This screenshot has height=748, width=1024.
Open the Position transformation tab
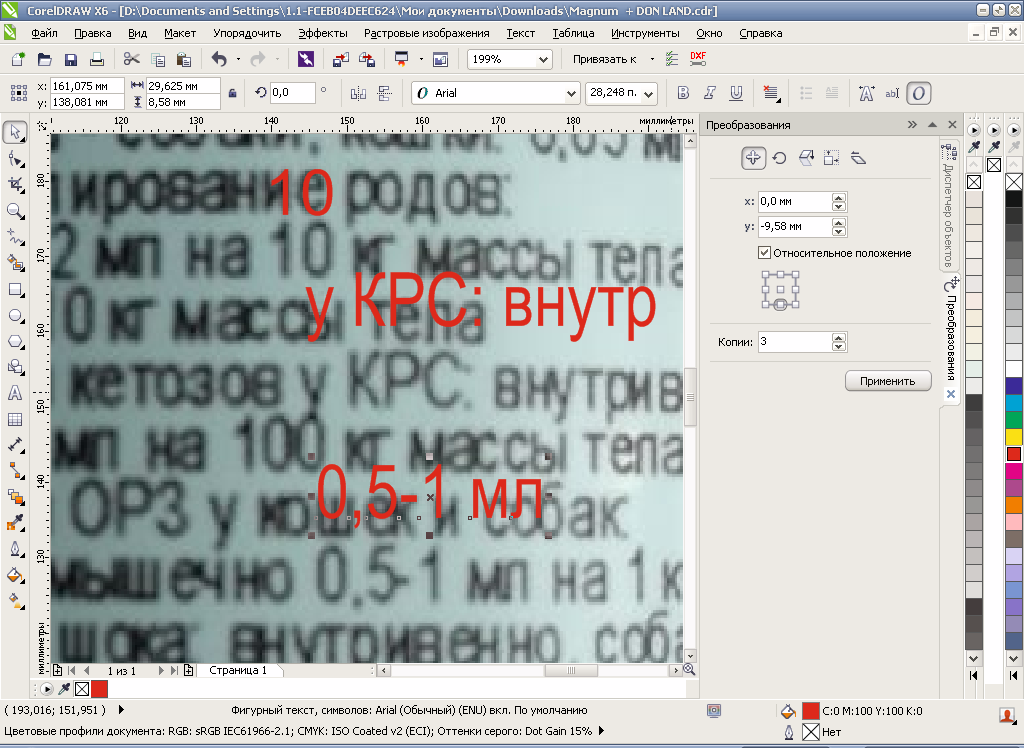(753, 158)
